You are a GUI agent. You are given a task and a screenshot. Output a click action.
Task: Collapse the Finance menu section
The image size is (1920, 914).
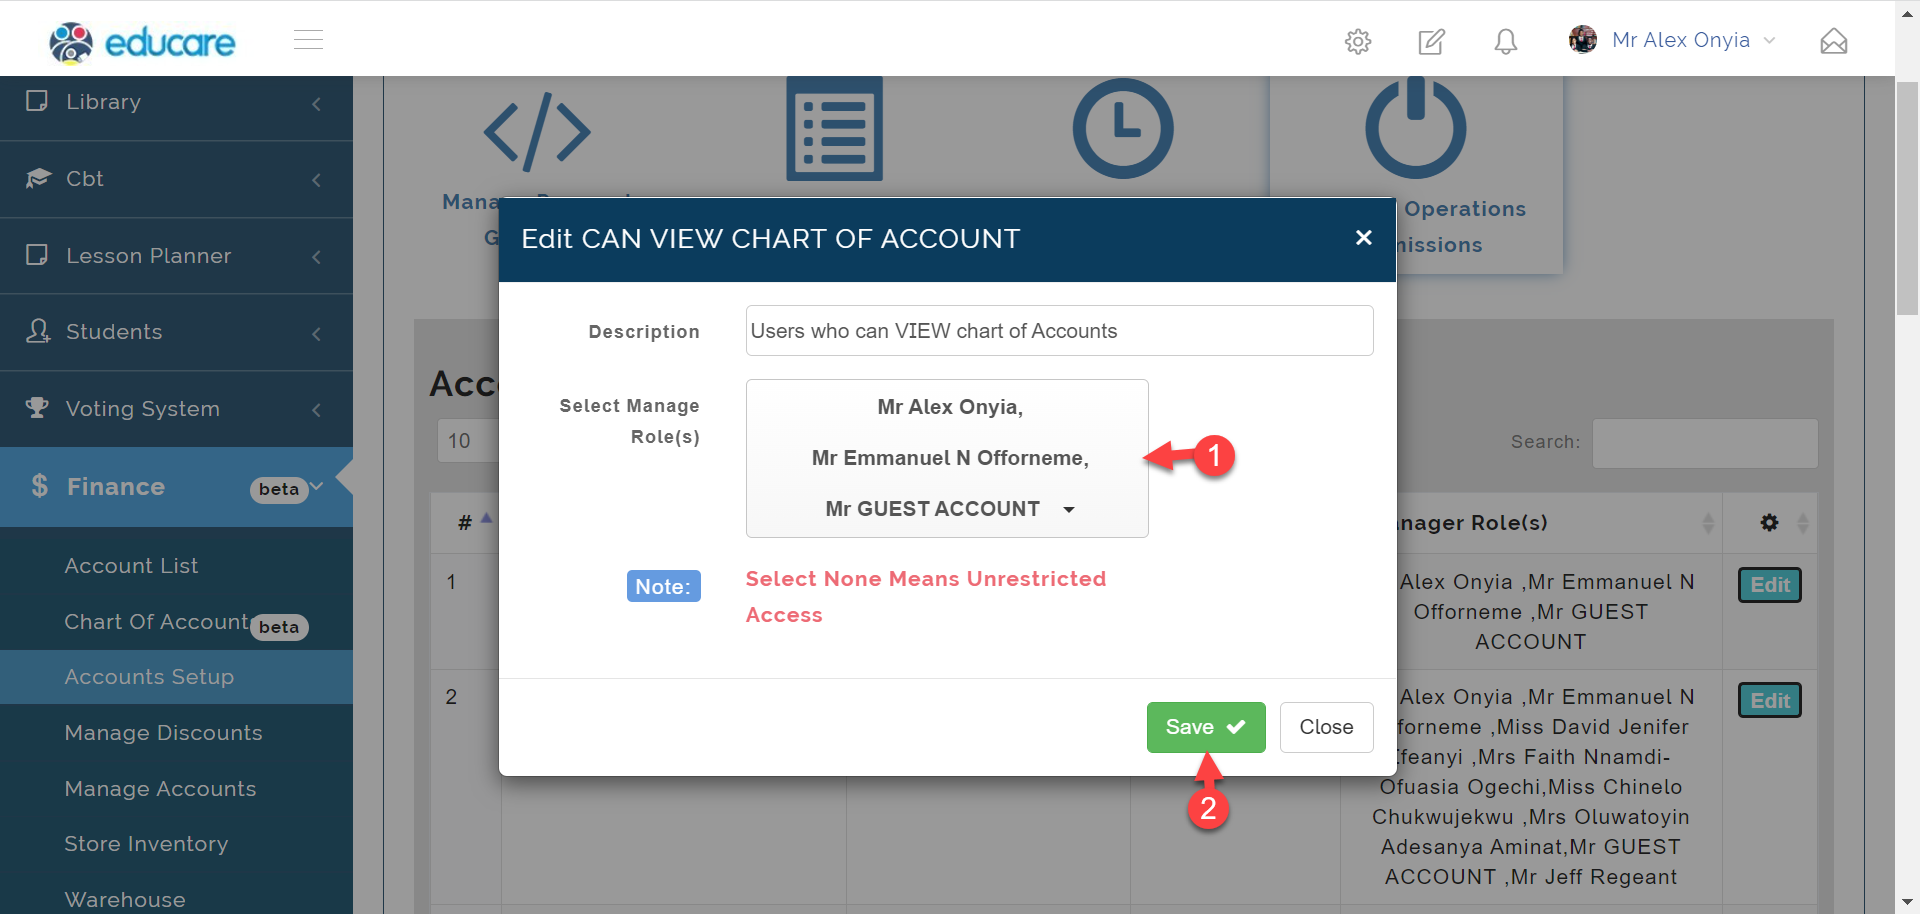[176, 487]
